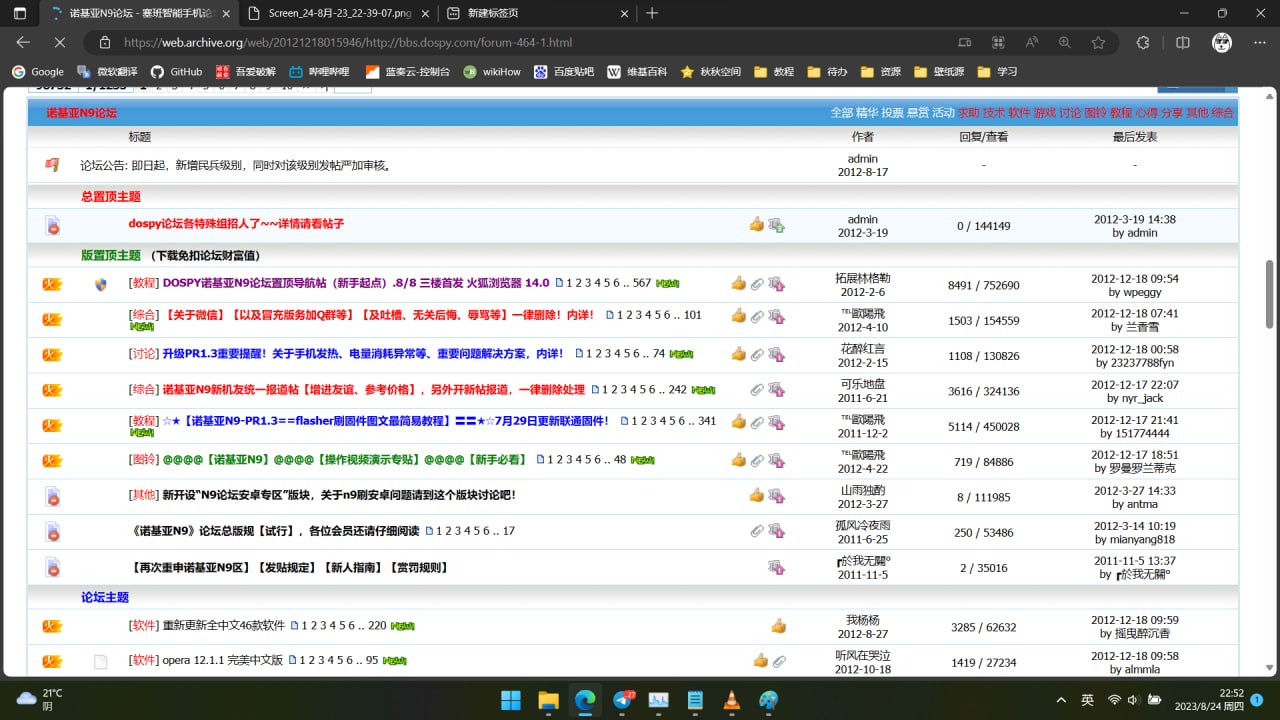Stop page loading with the X button
This screenshot has width=1280, height=720.
tap(59, 43)
